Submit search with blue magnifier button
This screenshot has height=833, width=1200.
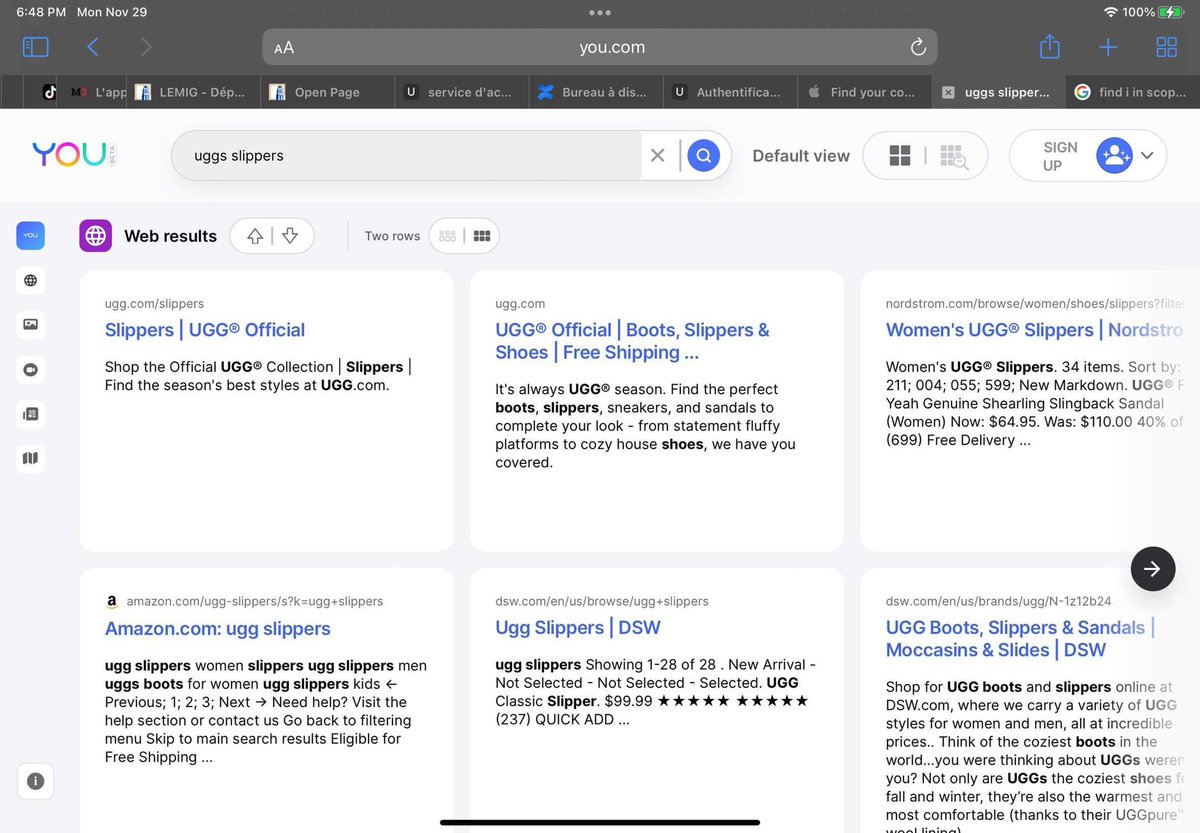click(x=703, y=155)
